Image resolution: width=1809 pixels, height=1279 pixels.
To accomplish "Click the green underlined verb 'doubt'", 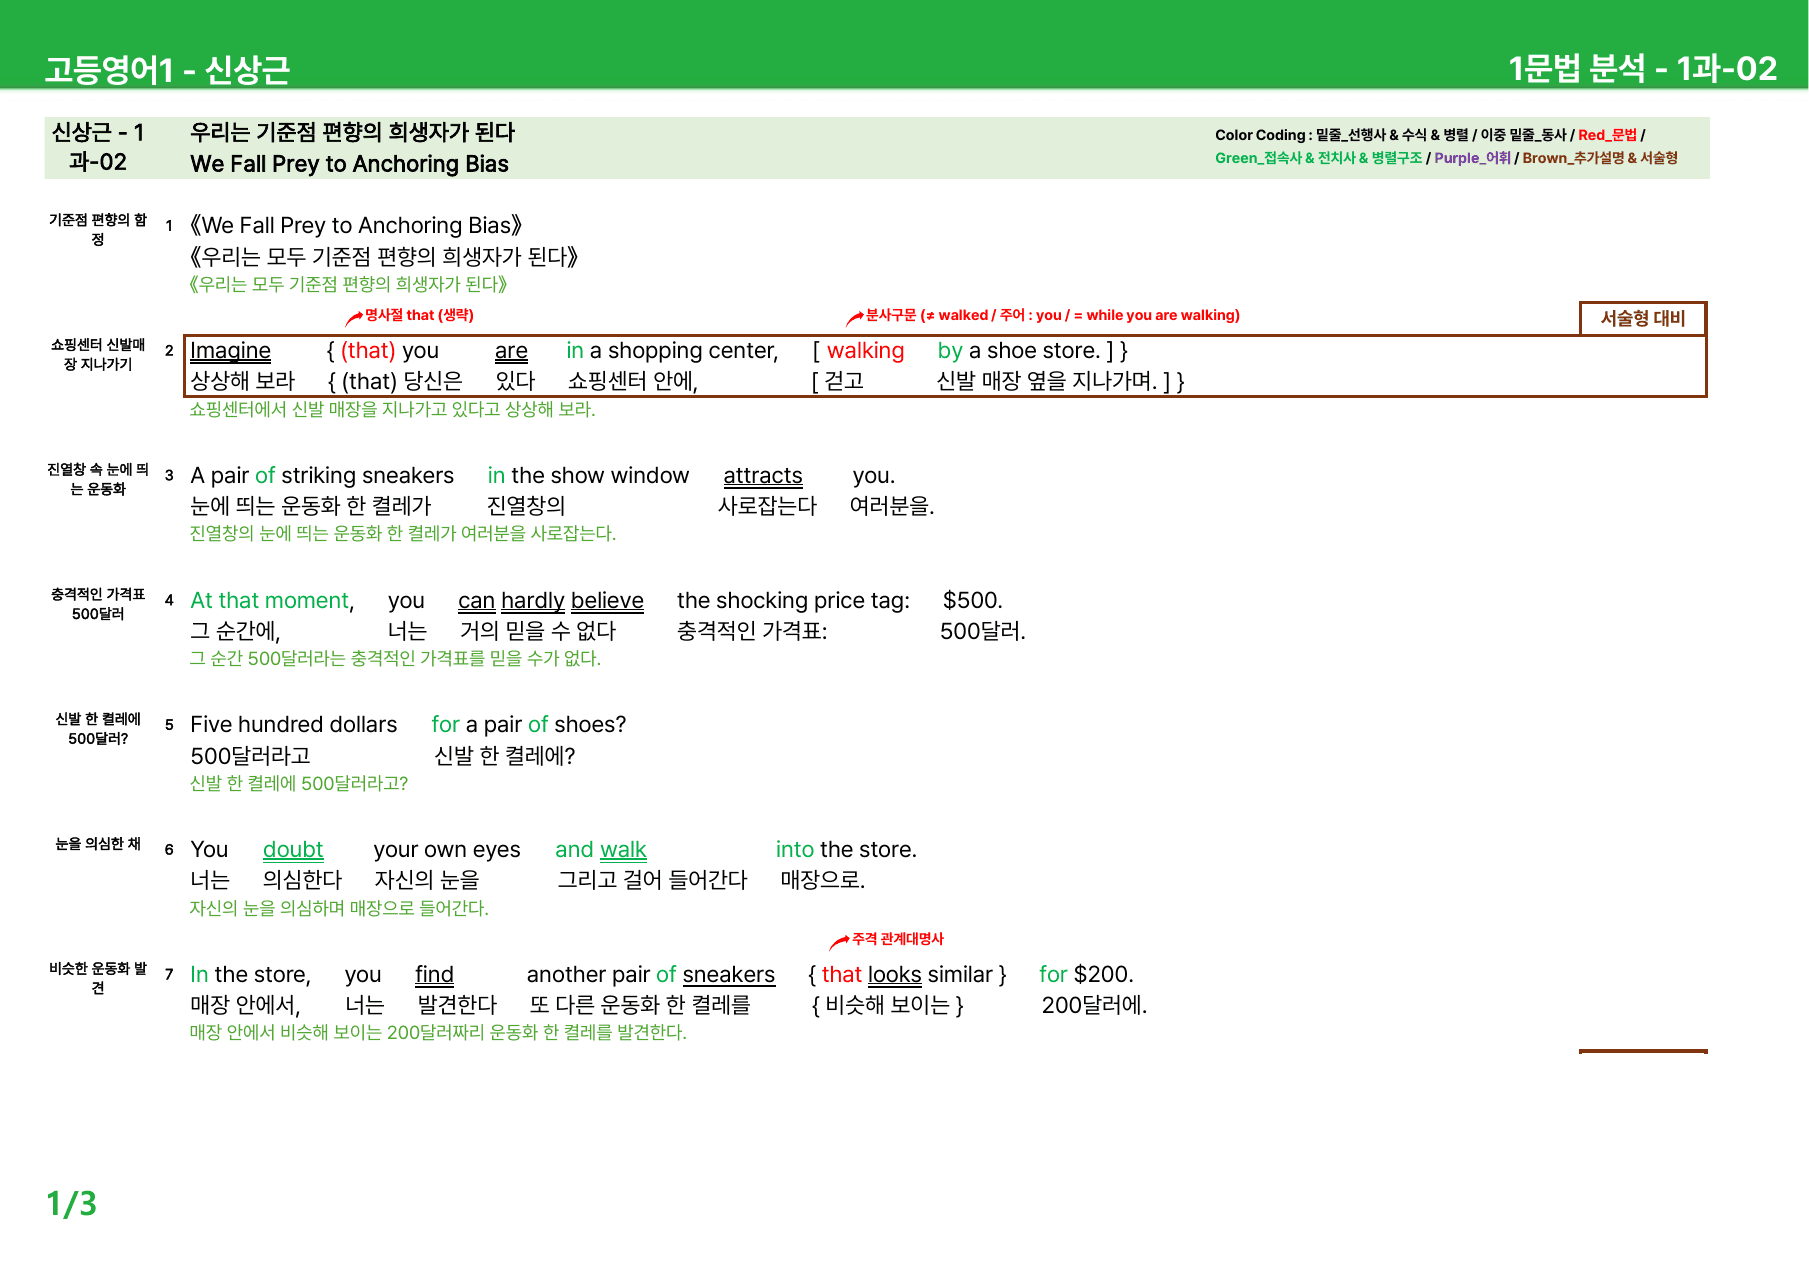I will coord(293,849).
